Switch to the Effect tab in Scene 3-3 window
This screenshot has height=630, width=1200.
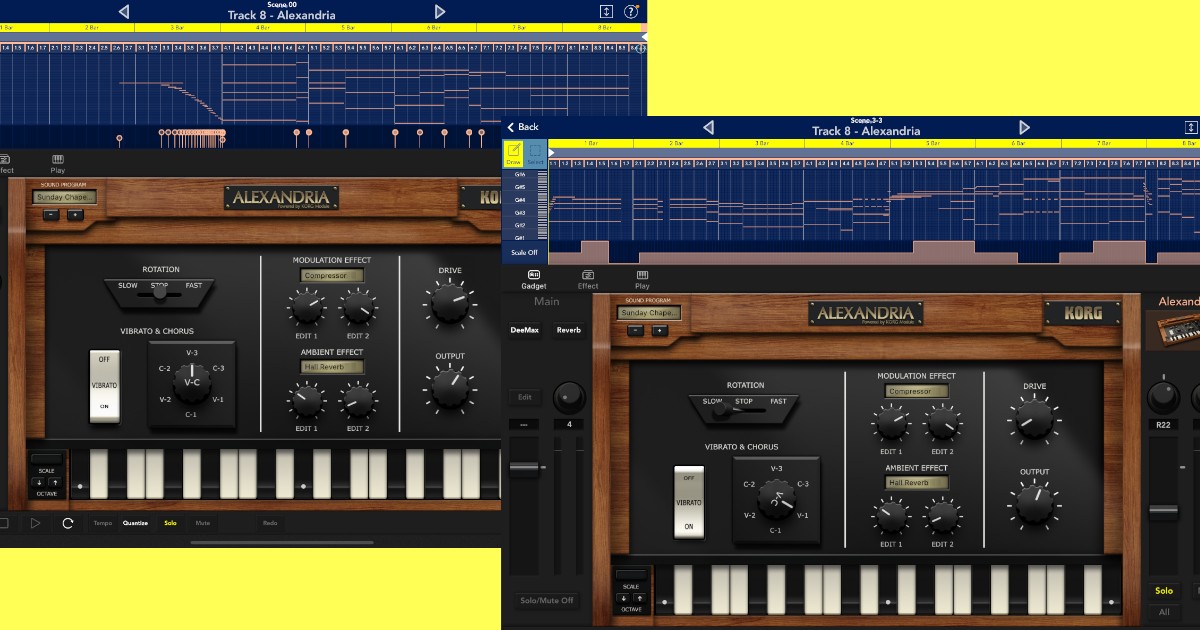tap(588, 279)
